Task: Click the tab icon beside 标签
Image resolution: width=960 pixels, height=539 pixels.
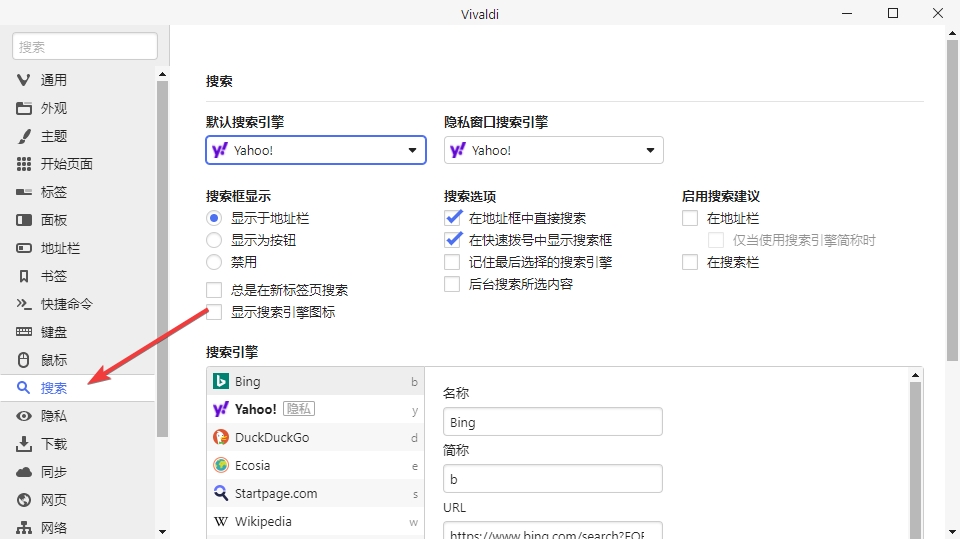Action: point(23,192)
